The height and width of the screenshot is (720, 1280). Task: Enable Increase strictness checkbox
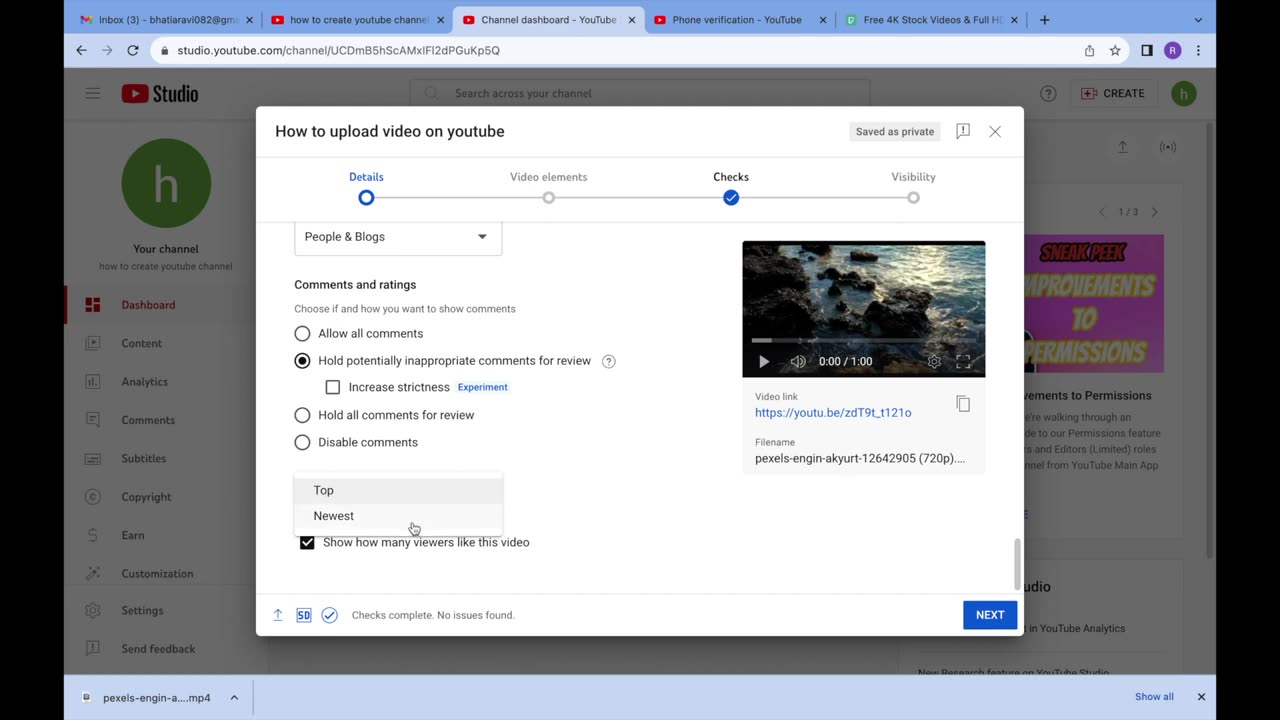pyautogui.click(x=333, y=387)
